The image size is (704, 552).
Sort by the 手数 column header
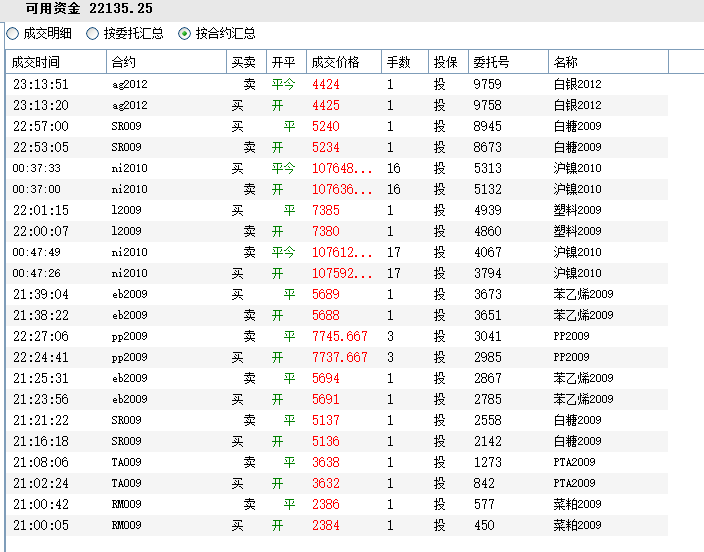pyautogui.click(x=405, y=62)
